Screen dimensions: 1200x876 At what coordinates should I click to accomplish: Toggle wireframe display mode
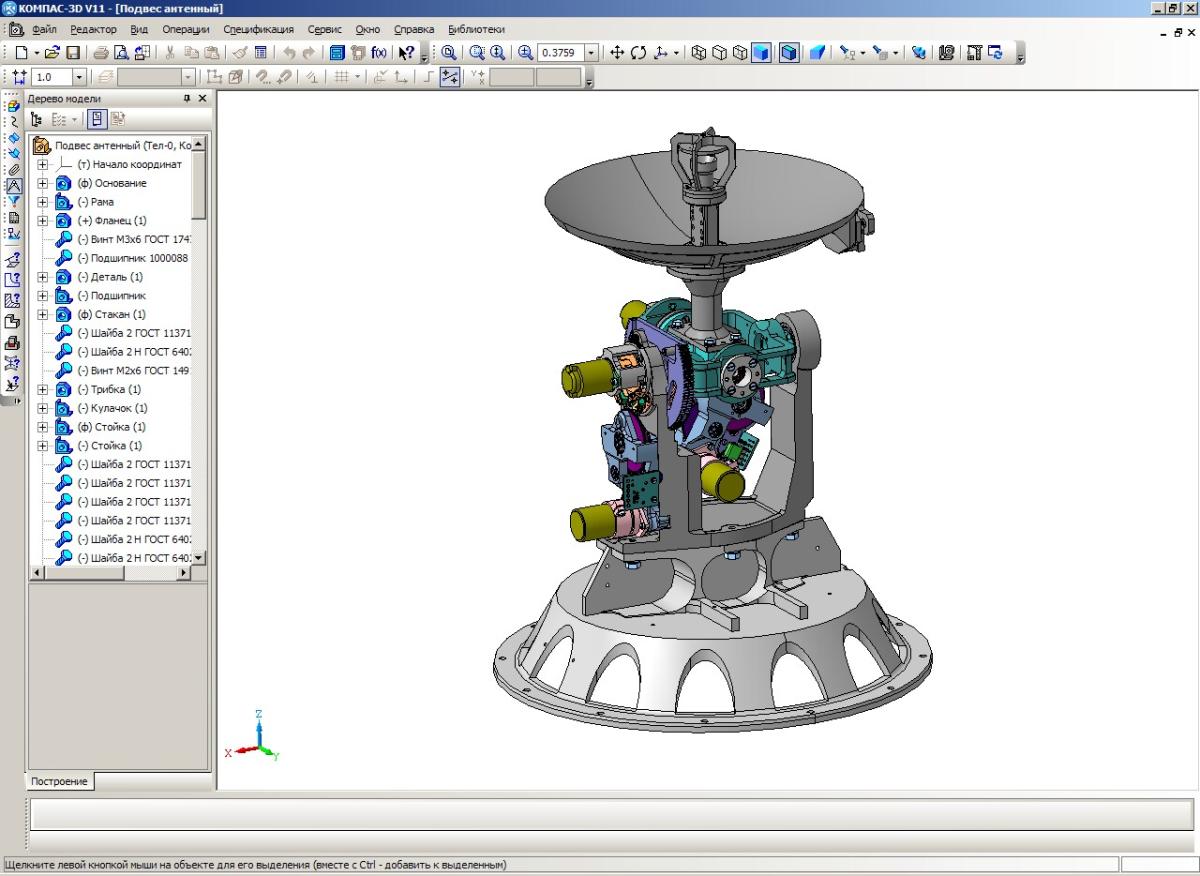click(699, 53)
